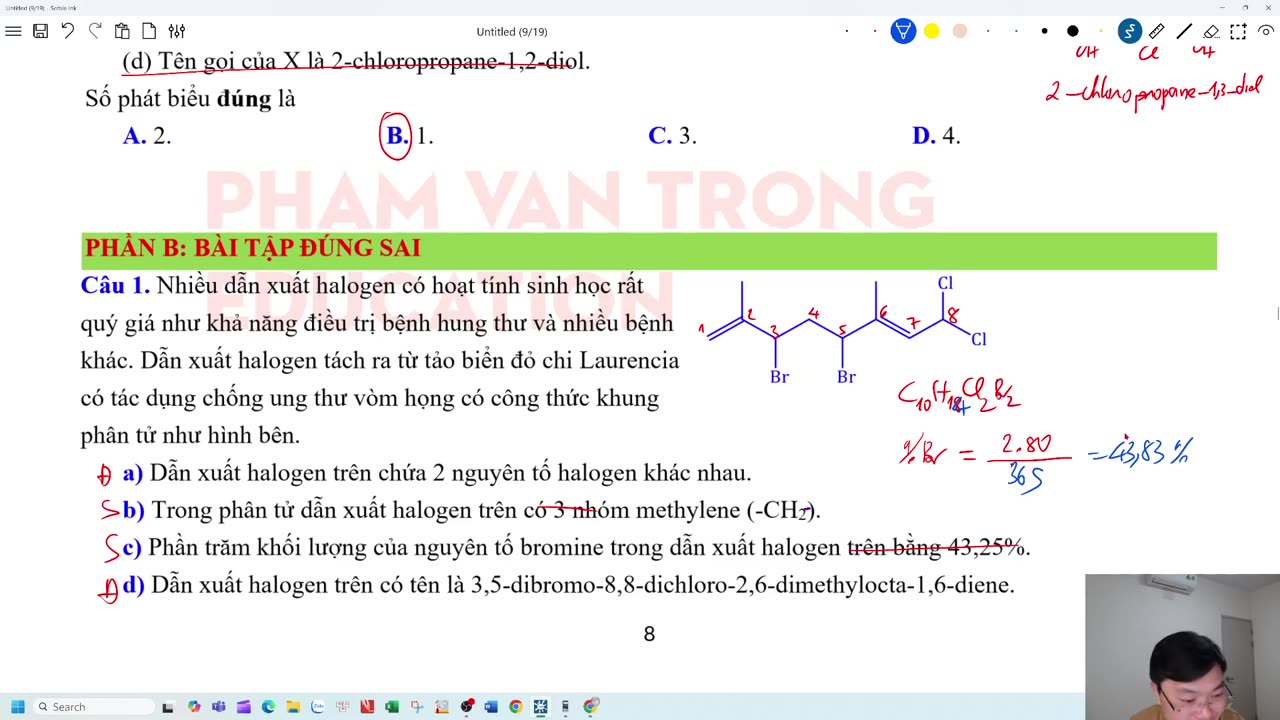Click answer option D. 4.
1280x720 pixels.
coord(936,136)
